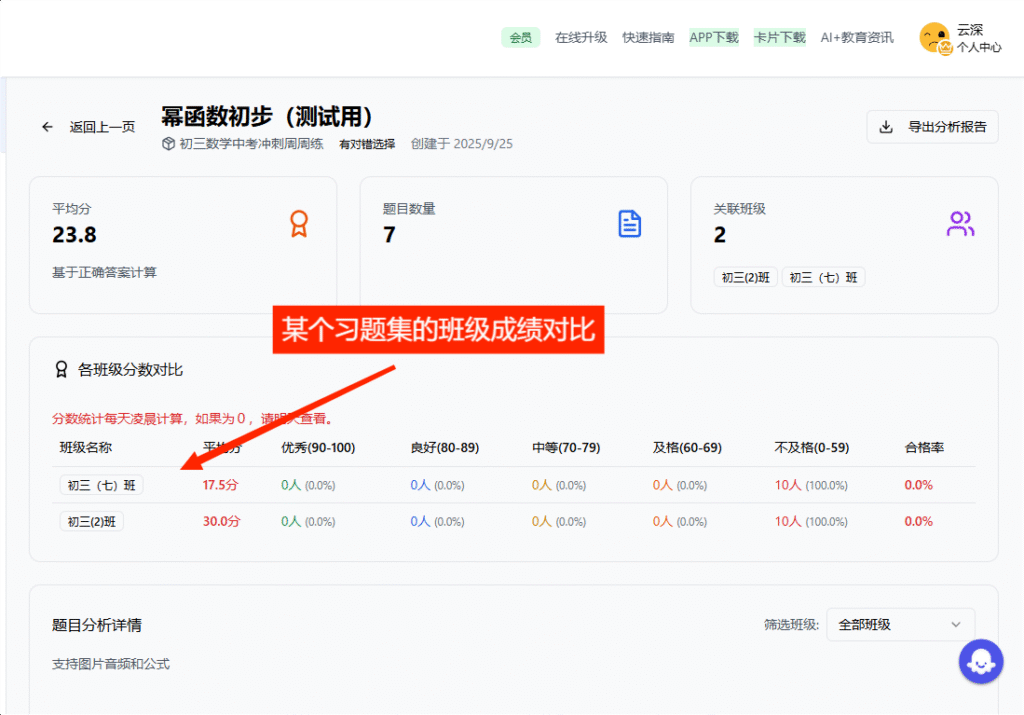Select the 初三(2)班 tag in linked classes card
Screen dimensions: 1024x715
tap(745, 278)
